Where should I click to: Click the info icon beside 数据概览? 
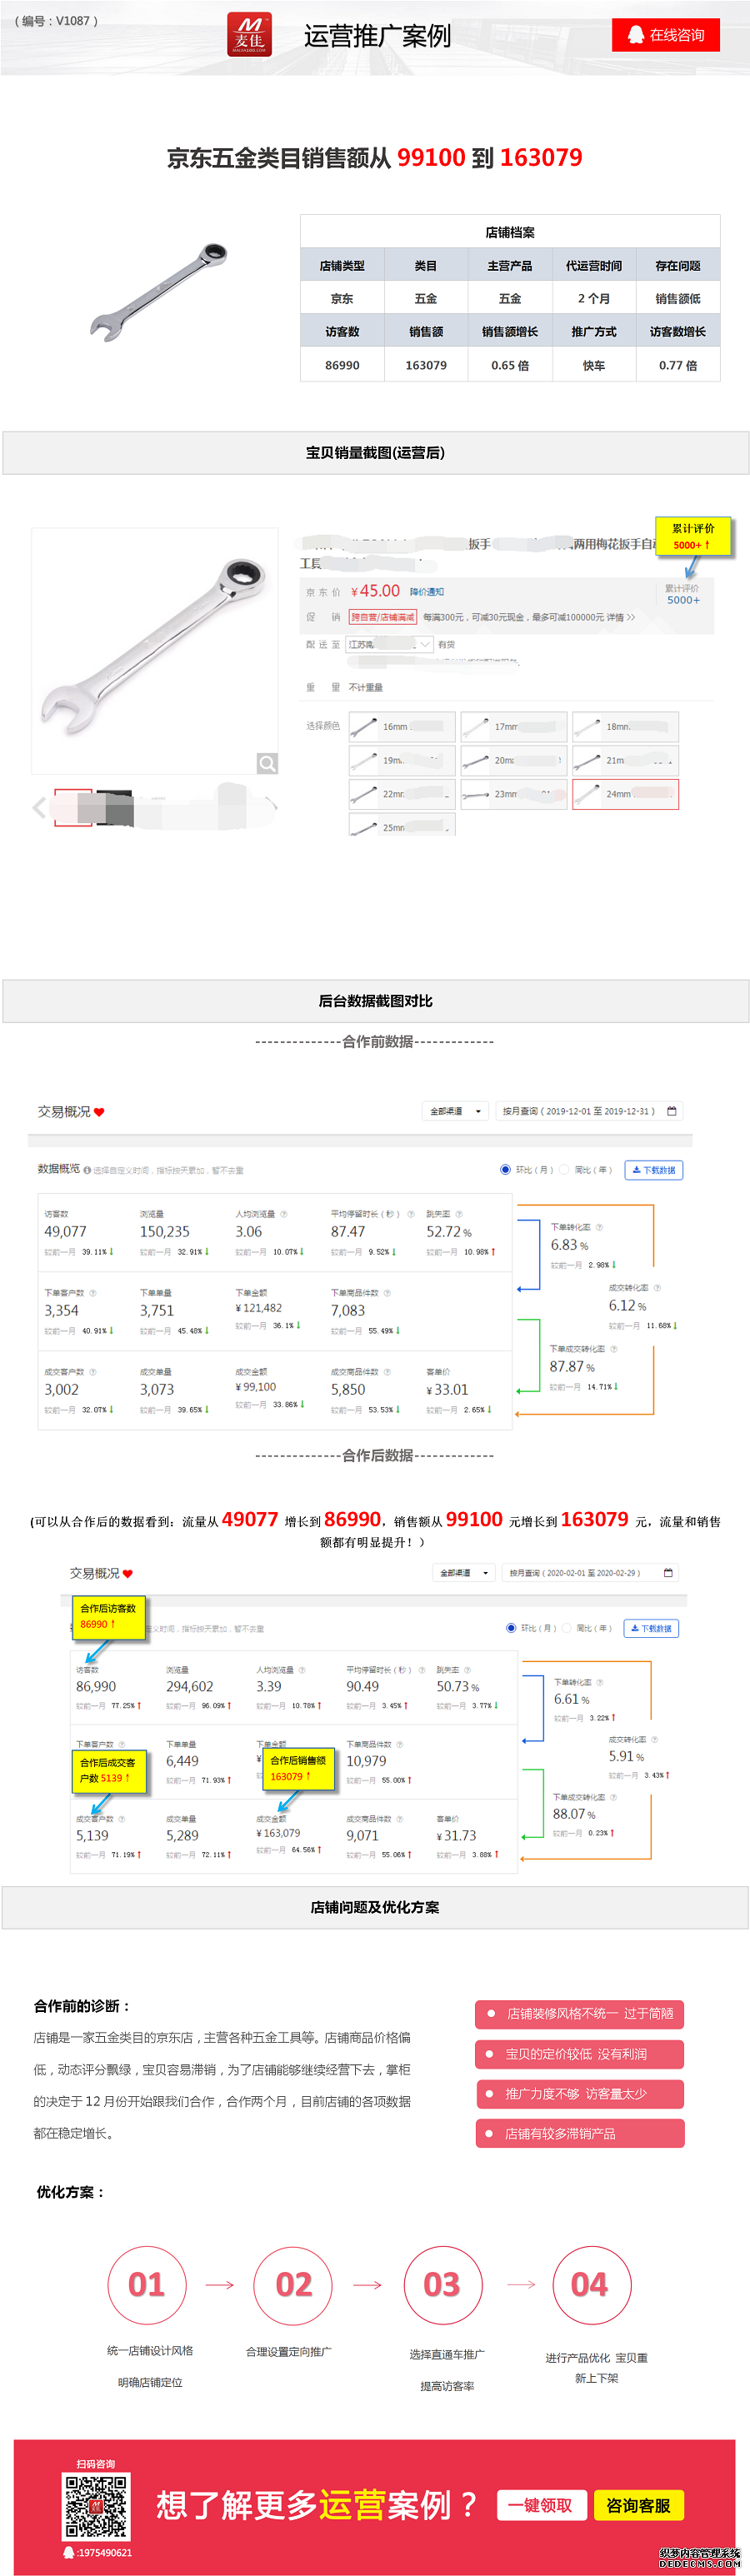click(x=88, y=1170)
